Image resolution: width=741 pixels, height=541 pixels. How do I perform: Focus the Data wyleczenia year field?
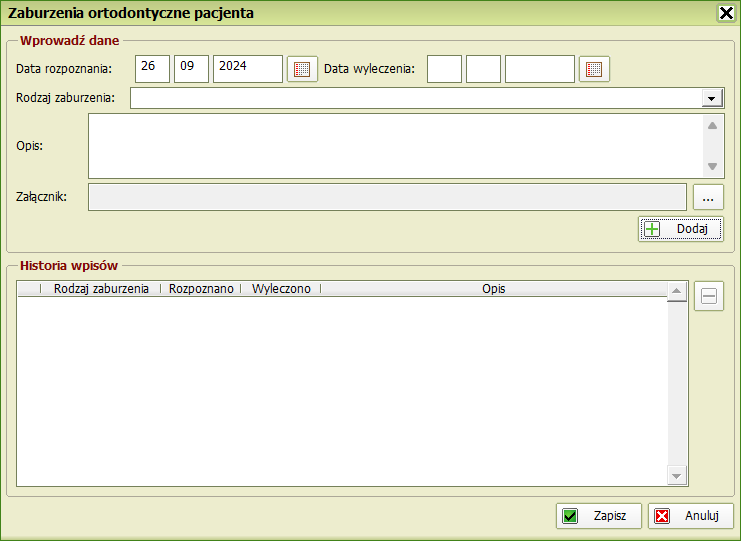click(539, 69)
